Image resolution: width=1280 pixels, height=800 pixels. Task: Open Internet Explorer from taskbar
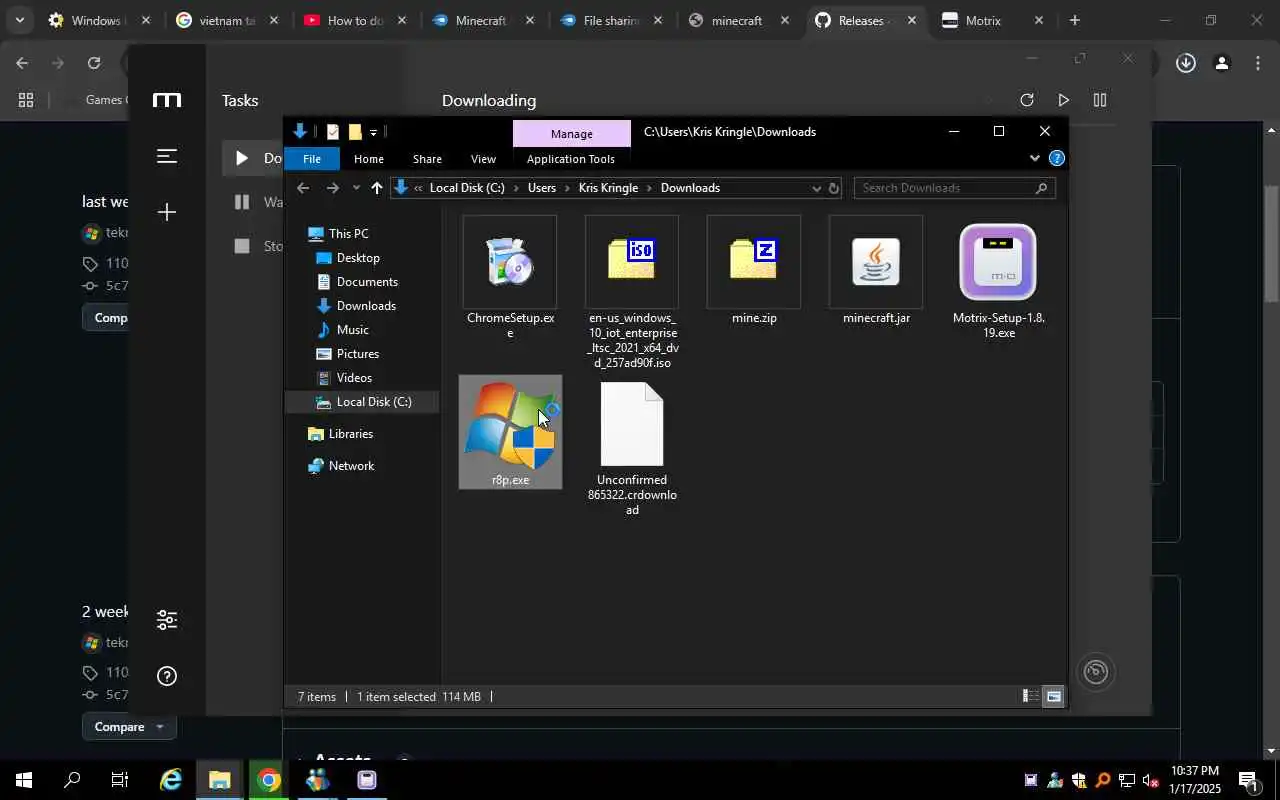pos(171,780)
